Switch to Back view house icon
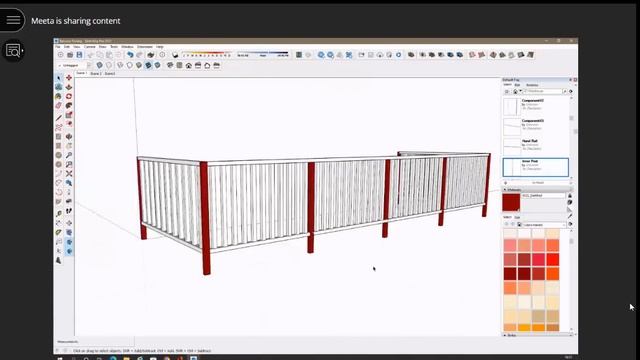640x360 pixels. [207, 65]
